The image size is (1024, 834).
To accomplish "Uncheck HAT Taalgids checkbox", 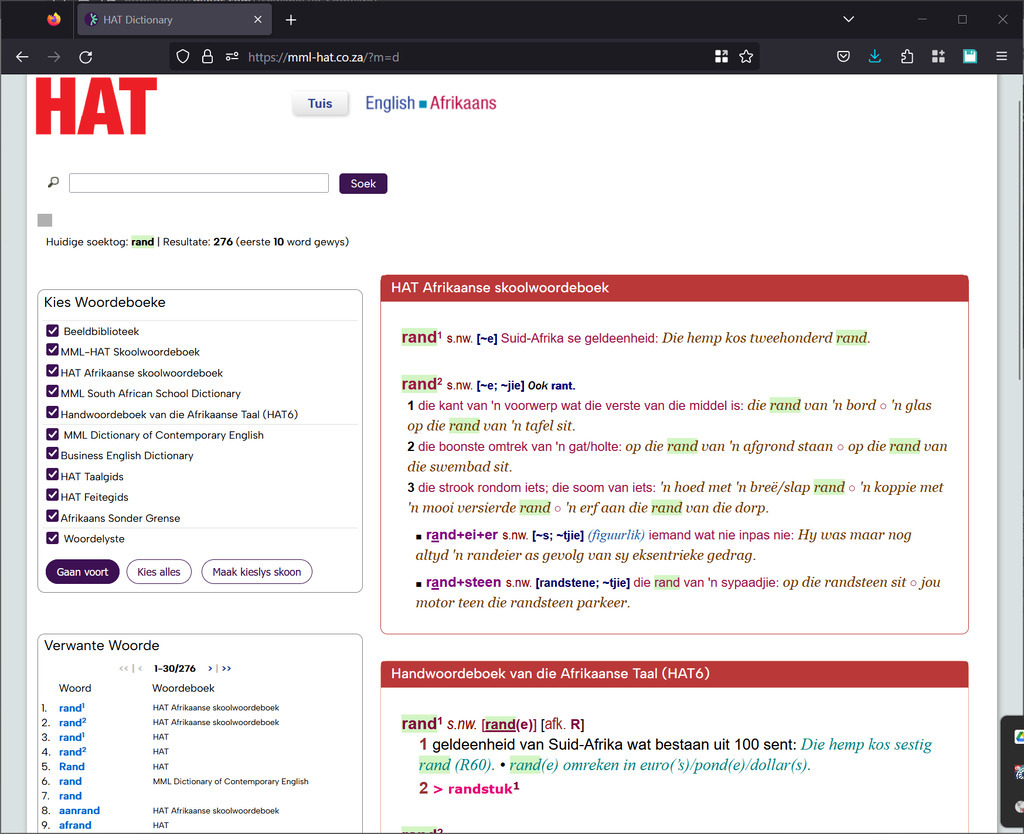I will [52, 475].
